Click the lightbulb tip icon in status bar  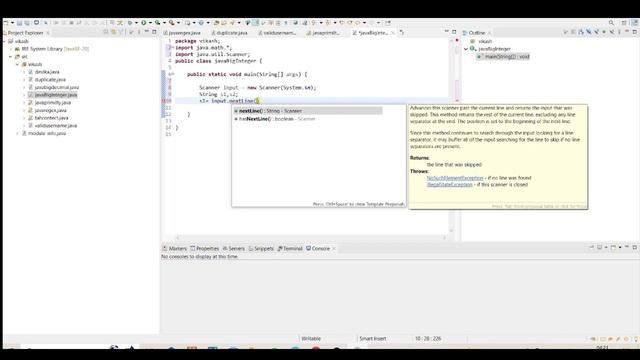[636, 339]
